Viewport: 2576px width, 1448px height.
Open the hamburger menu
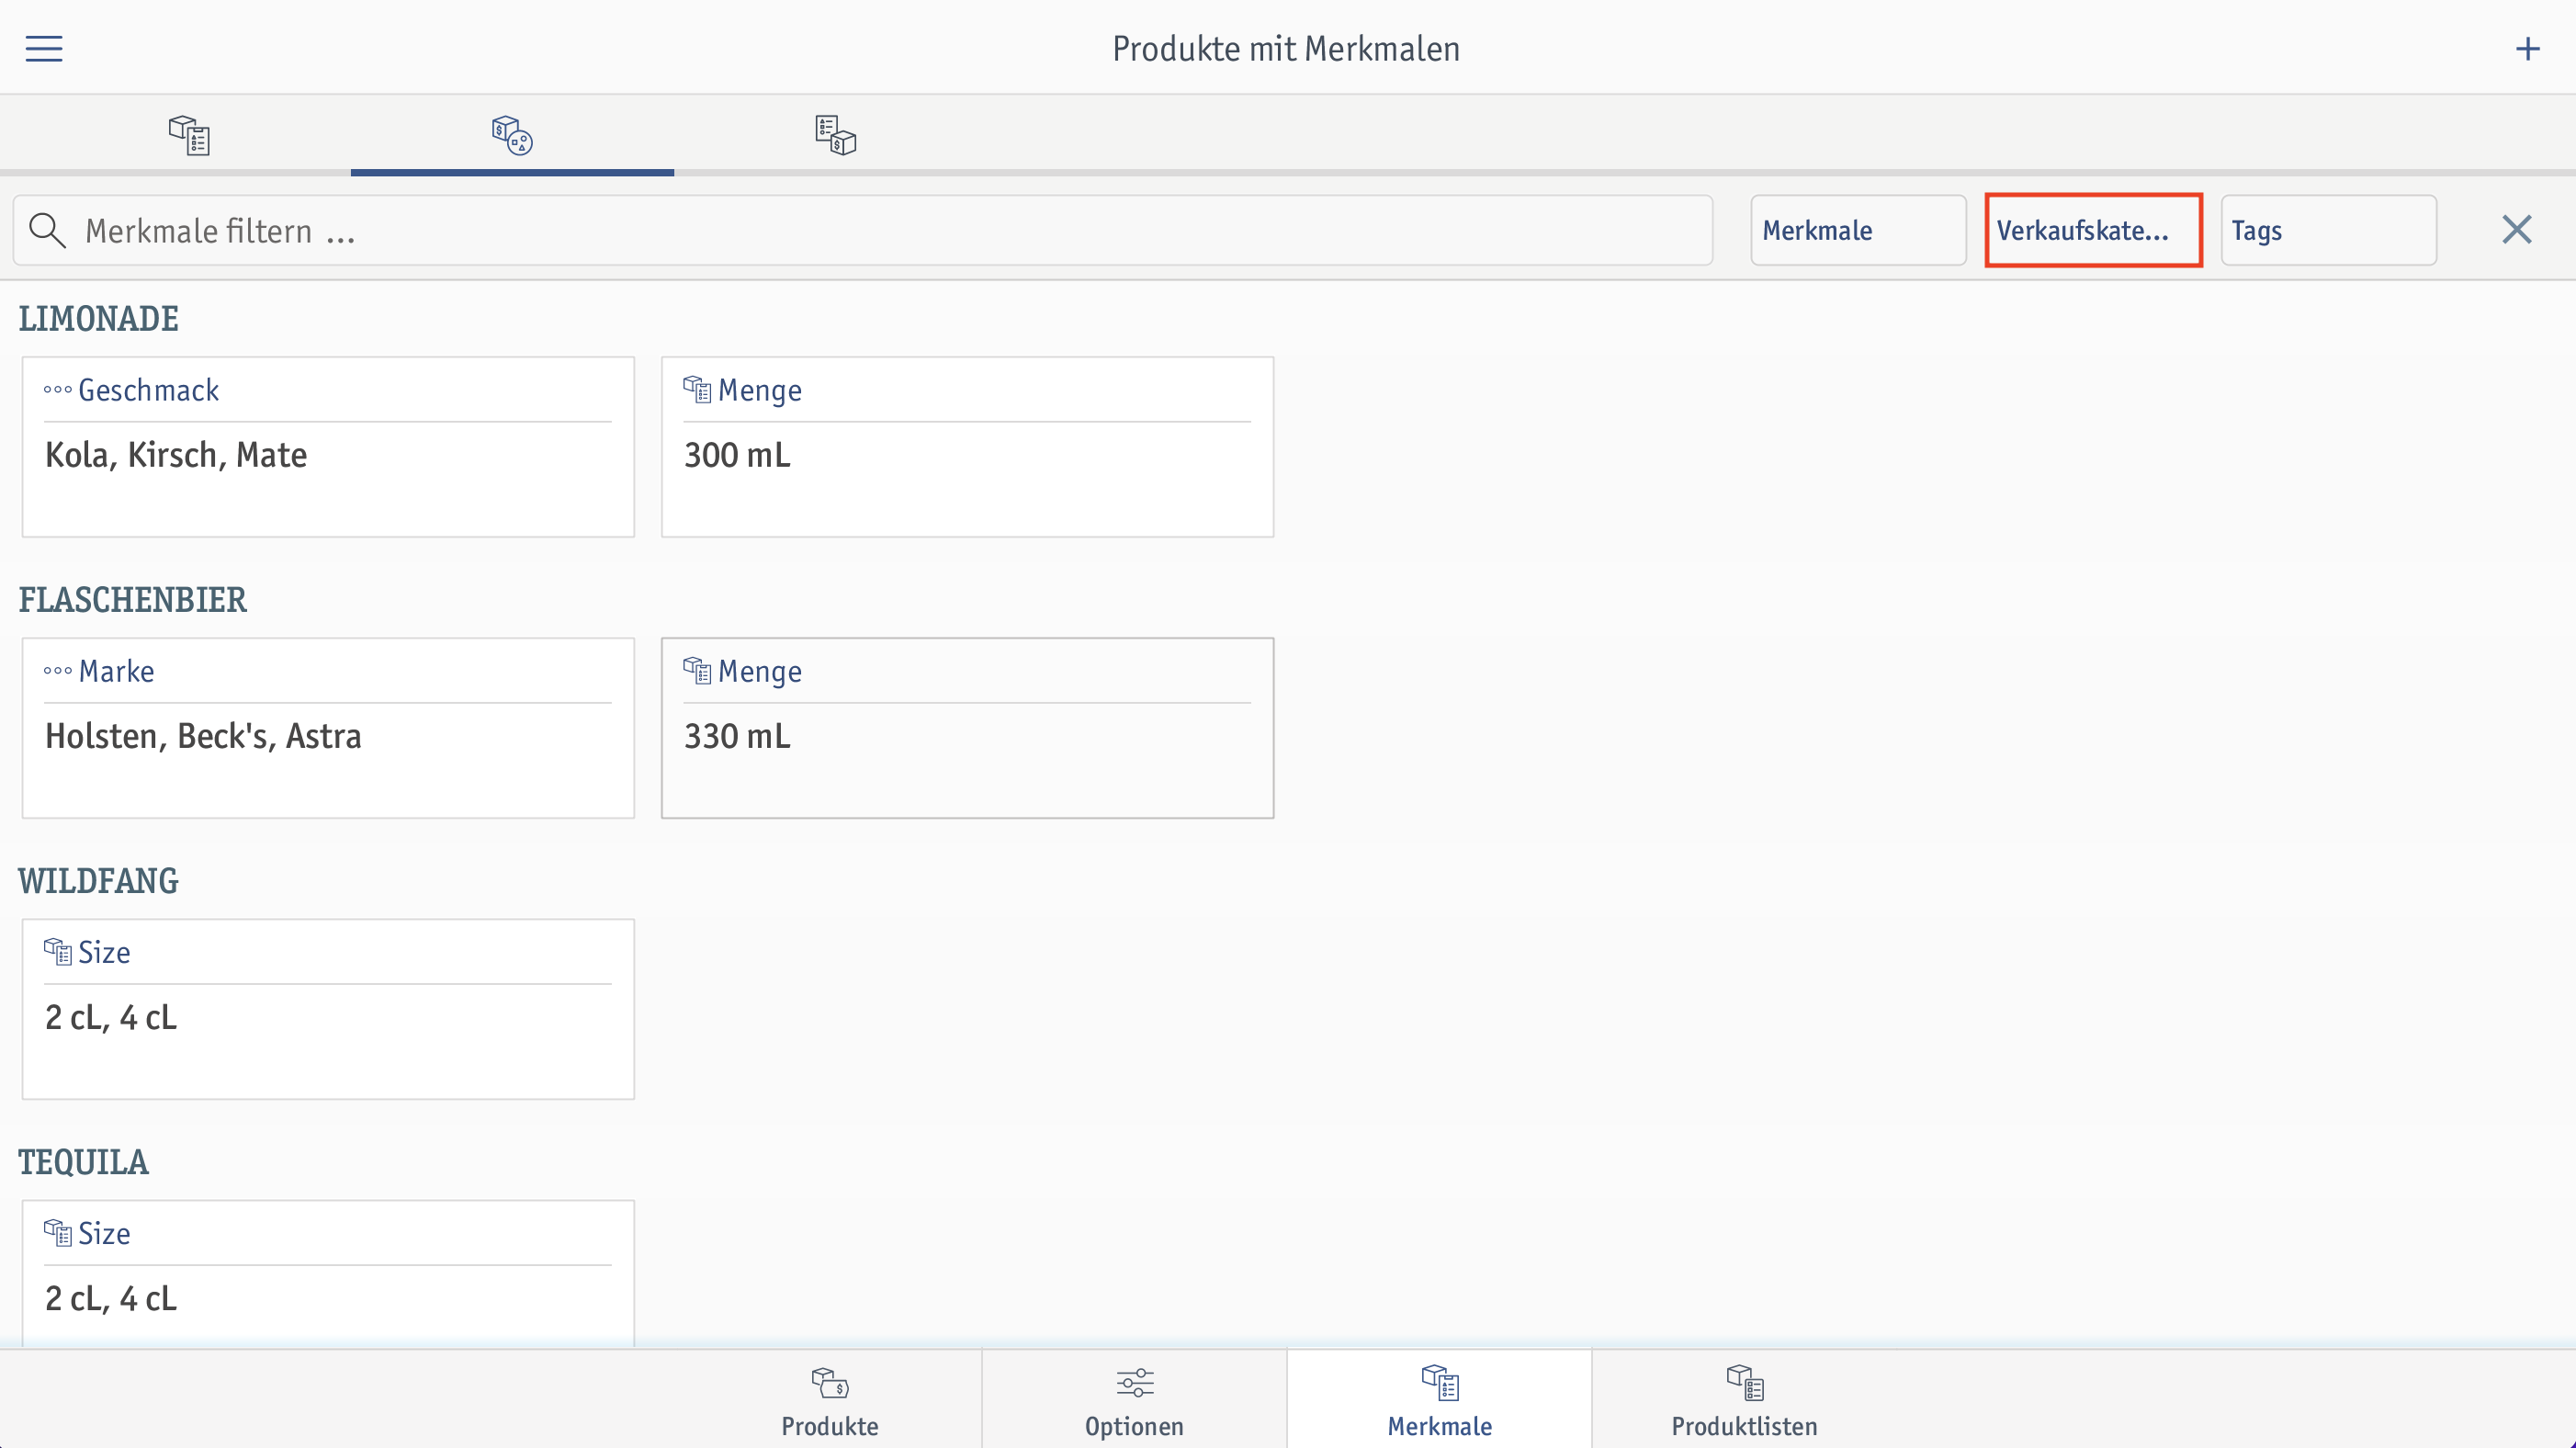[44, 48]
